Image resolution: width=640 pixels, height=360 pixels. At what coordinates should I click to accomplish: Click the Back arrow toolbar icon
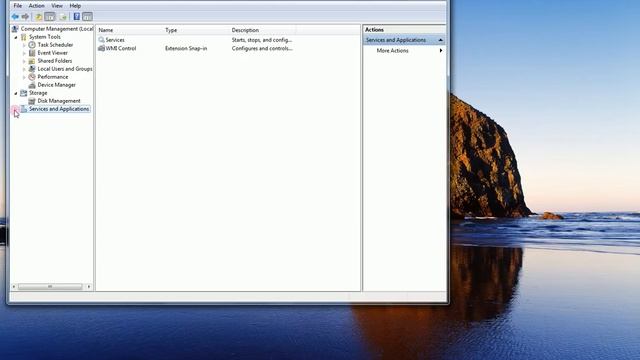15,16
